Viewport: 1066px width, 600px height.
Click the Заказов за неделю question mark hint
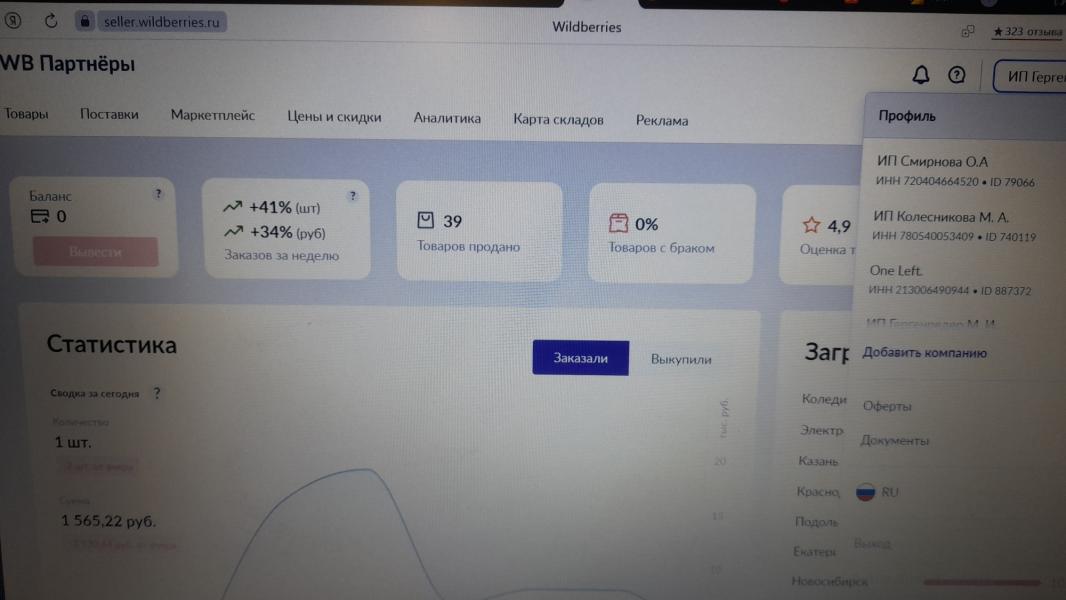pyautogui.click(x=352, y=196)
